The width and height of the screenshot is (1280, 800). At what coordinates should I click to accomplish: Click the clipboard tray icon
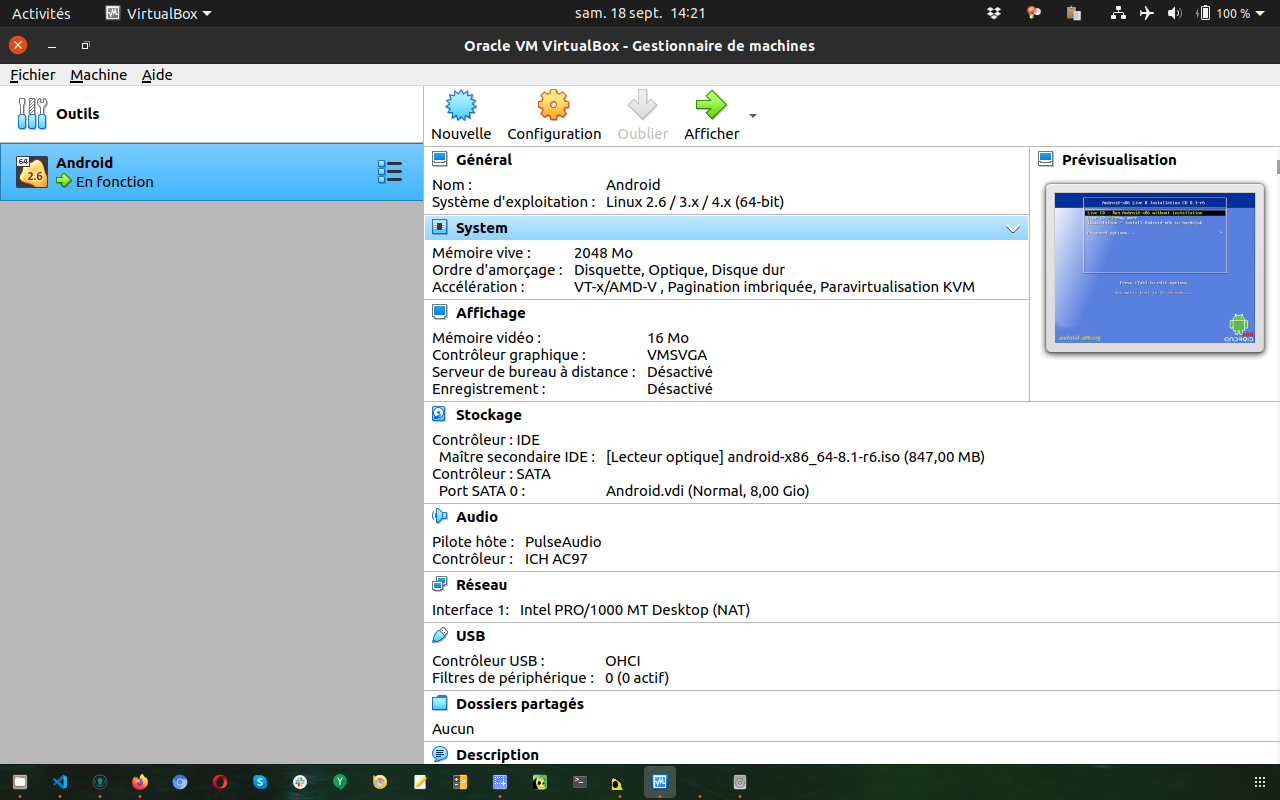[x=1074, y=14]
